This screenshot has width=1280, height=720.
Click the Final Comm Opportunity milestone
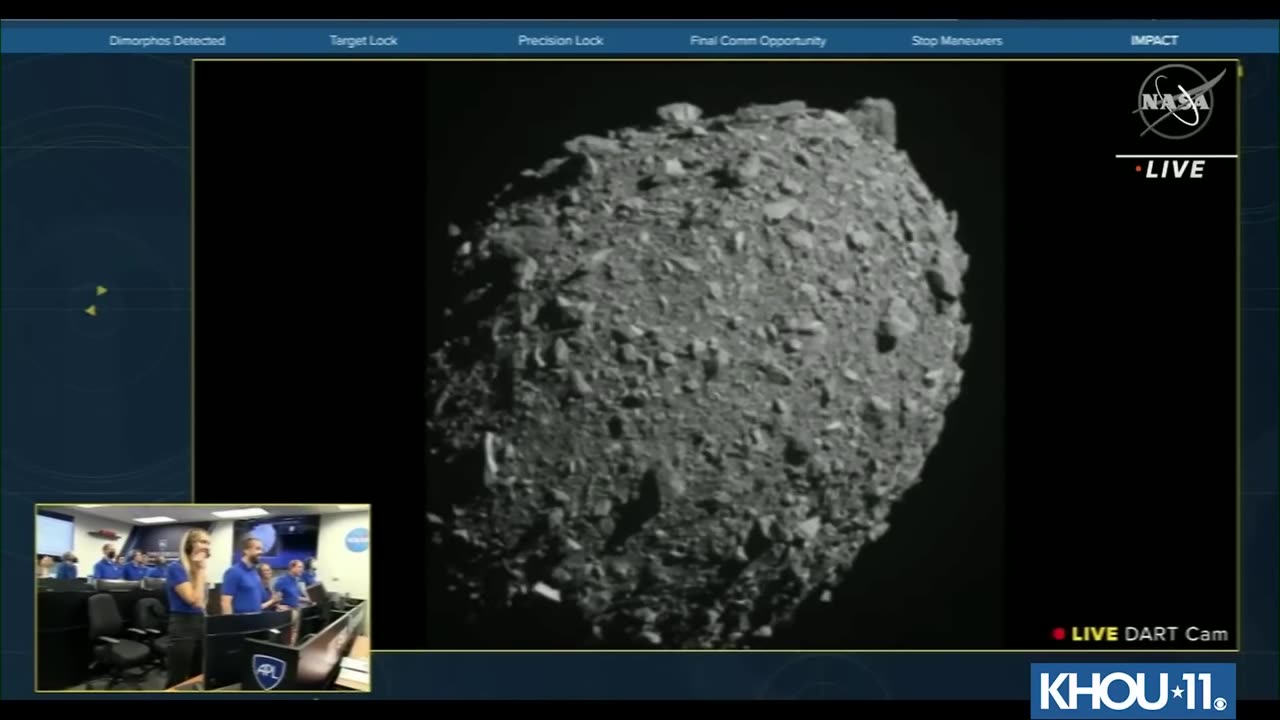pyautogui.click(x=758, y=41)
